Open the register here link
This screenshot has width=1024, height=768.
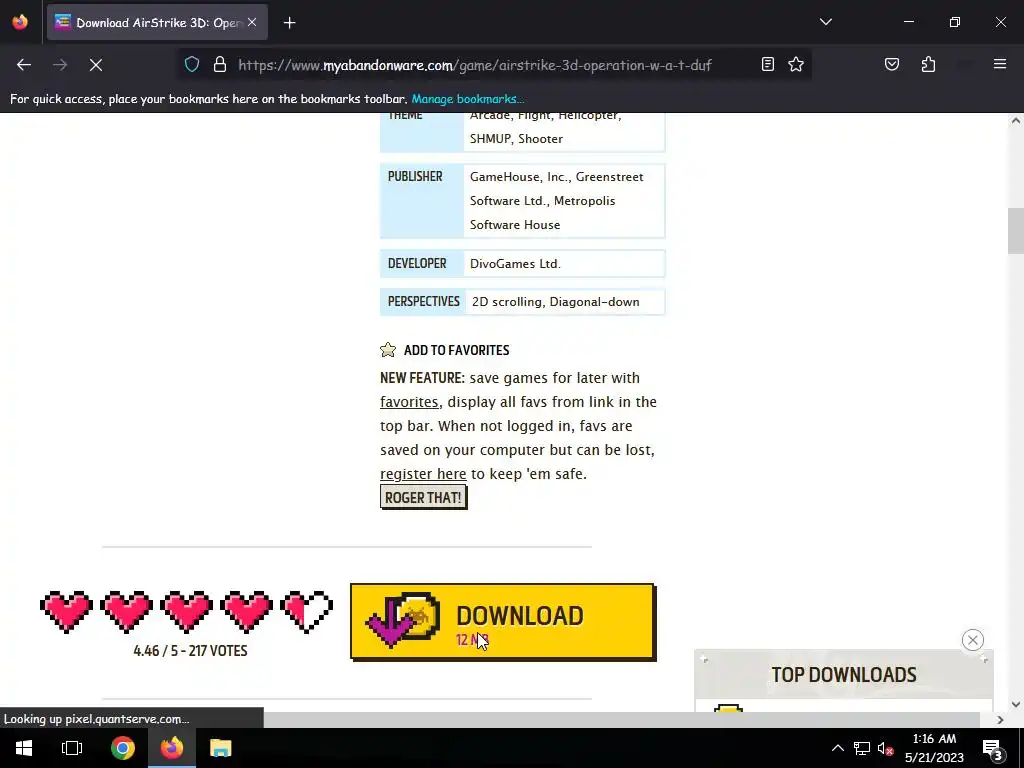pos(423,473)
